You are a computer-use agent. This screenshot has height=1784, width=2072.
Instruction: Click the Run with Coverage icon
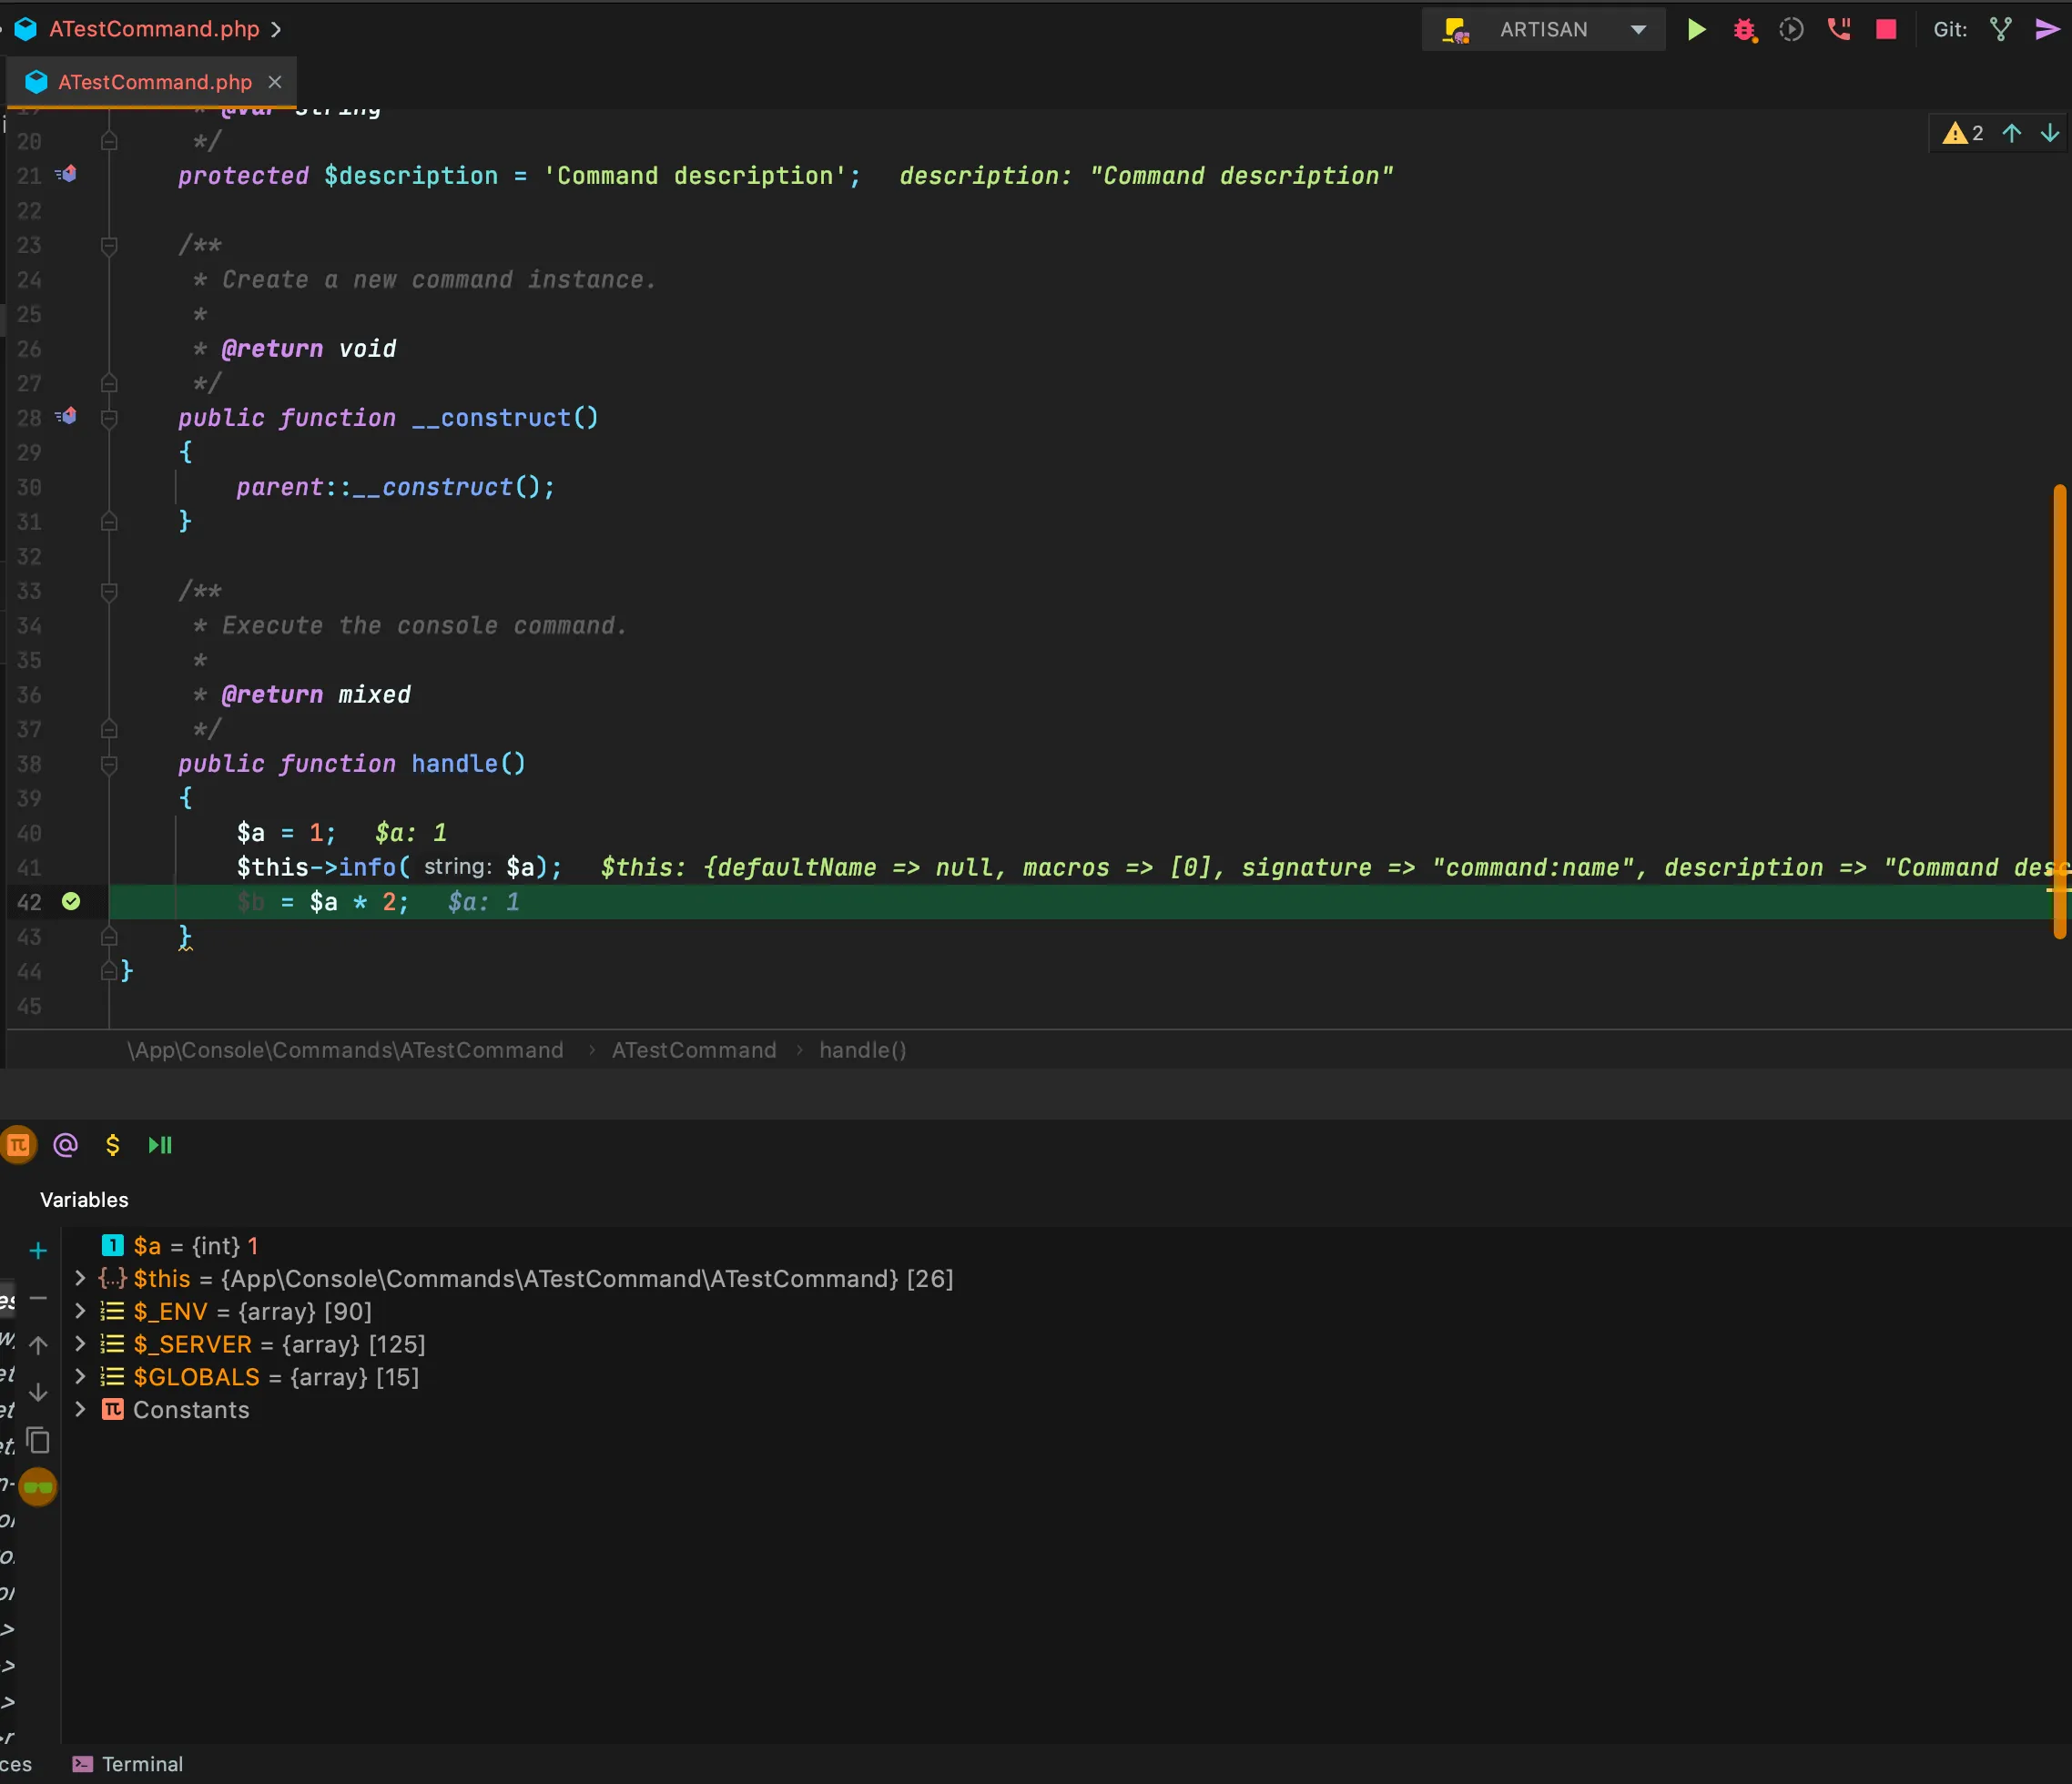1791,29
